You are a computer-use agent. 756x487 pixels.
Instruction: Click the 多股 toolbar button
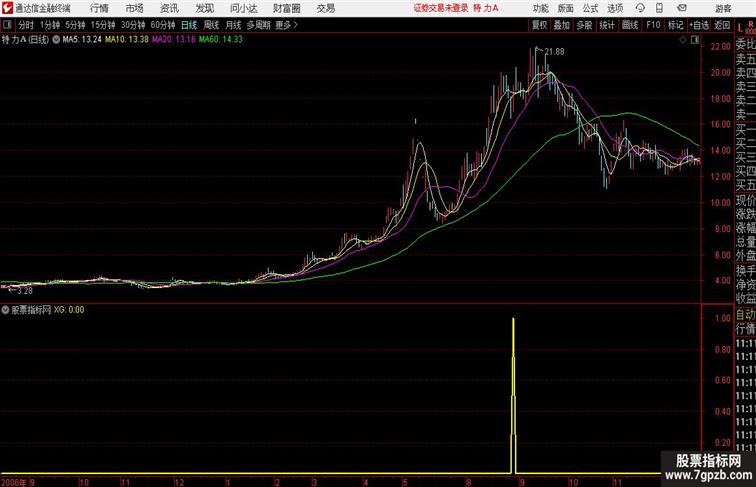click(x=584, y=25)
